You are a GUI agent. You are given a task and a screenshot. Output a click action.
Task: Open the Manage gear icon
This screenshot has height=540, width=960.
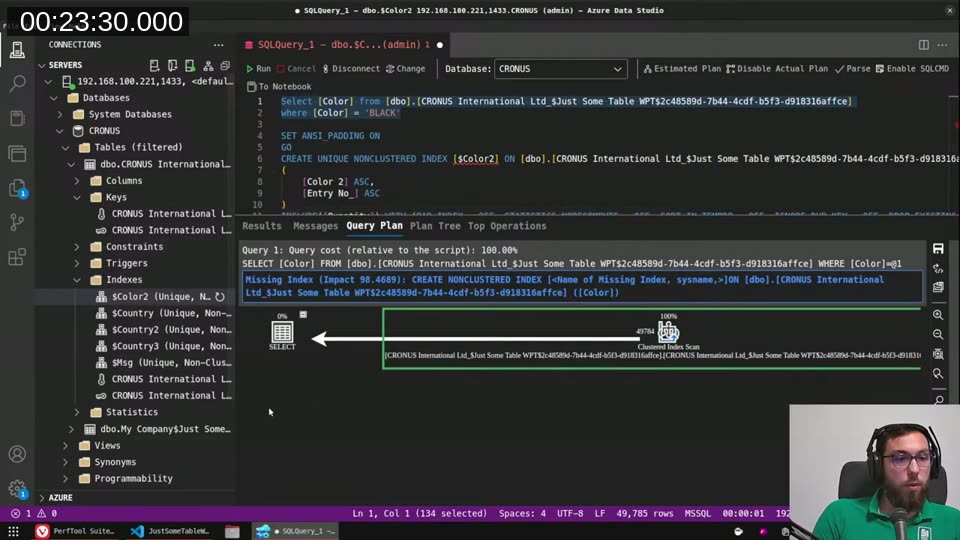click(x=17, y=489)
